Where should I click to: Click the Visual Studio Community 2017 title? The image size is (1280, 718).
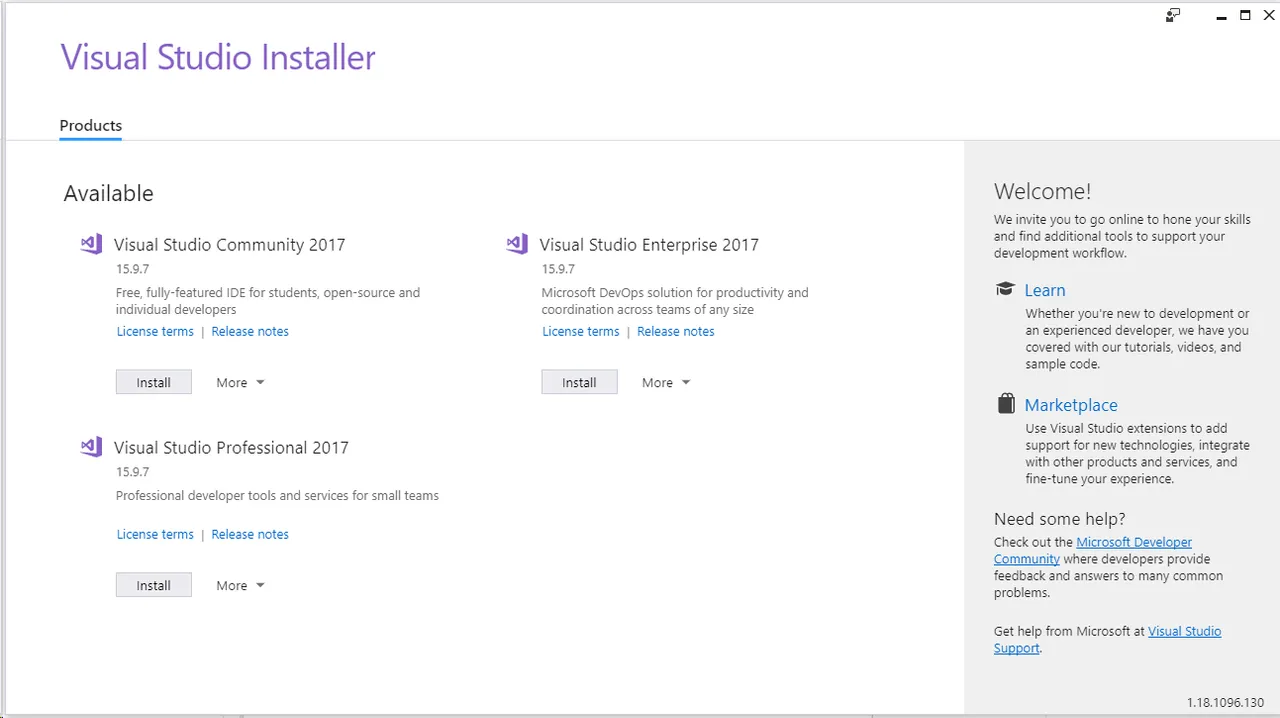(x=229, y=244)
